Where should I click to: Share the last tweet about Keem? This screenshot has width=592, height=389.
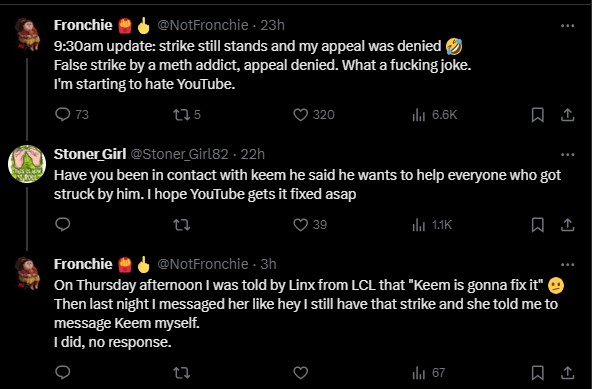(x=567, y=373)
